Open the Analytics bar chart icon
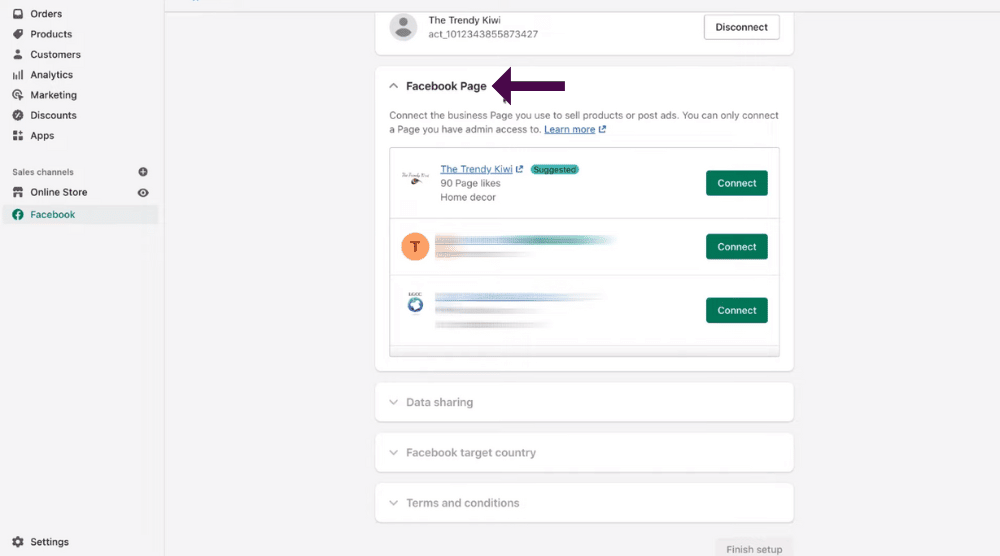1000x556 pixels. tap(18, 75)
